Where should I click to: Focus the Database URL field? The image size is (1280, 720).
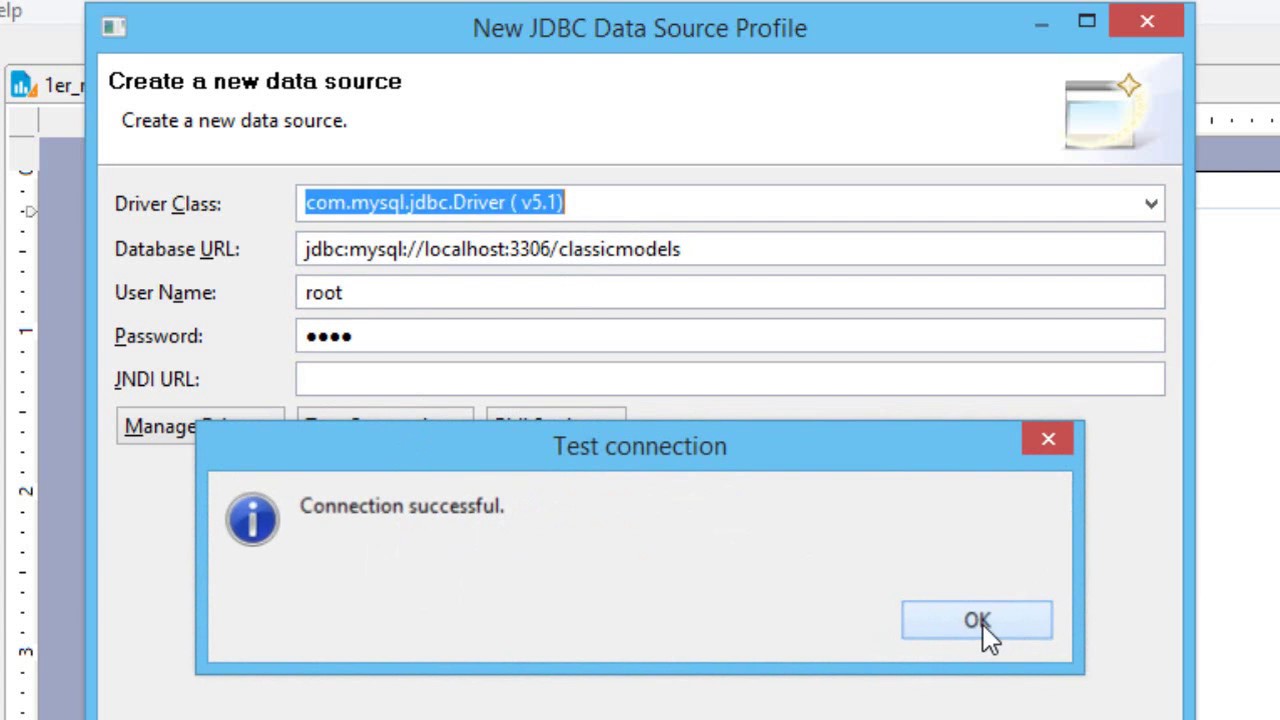(730, 249)
